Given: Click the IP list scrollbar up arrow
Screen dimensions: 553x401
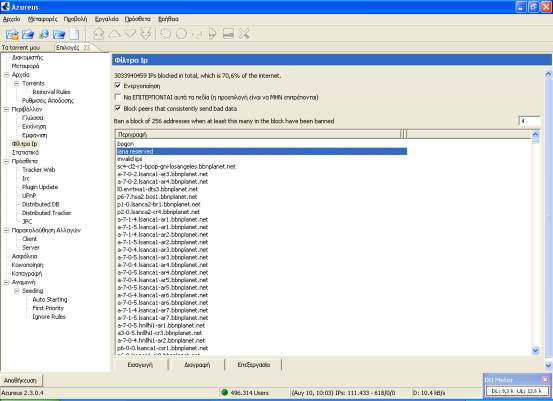Looking at the screenshot, I should click(535, 134).
